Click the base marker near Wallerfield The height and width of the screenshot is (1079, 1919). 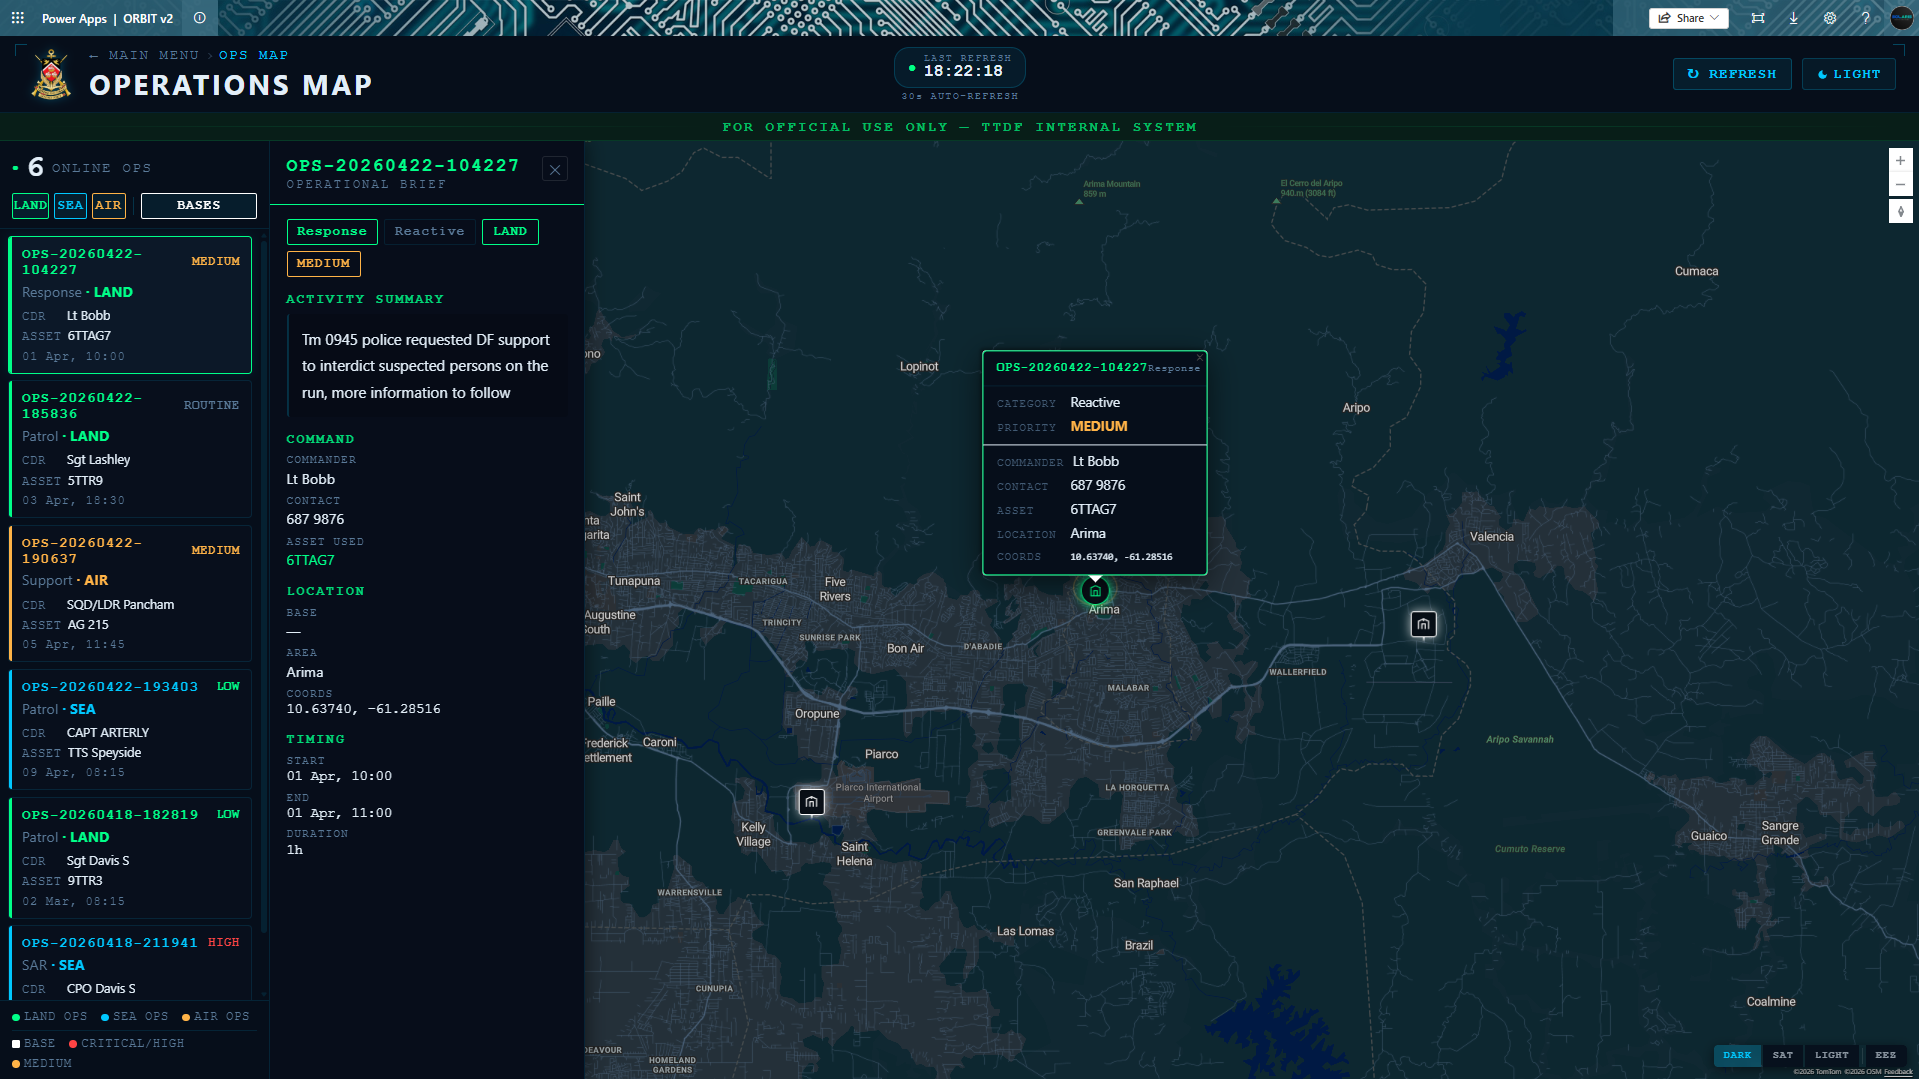(x=1423, y=625)
